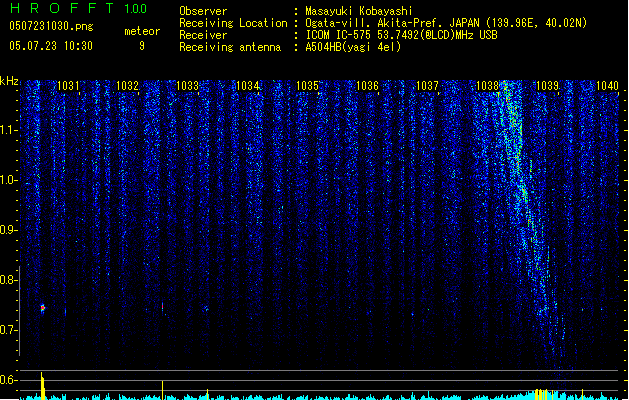Click the small red echo before 1033
This screenshot has height=400, width=629.
[162, 307]
